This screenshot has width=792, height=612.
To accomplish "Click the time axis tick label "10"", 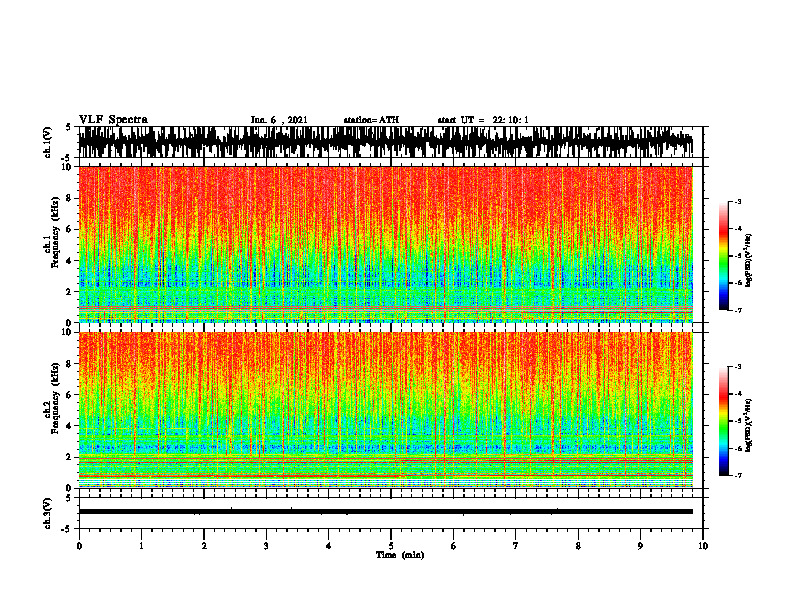I will tap(703, 546).
